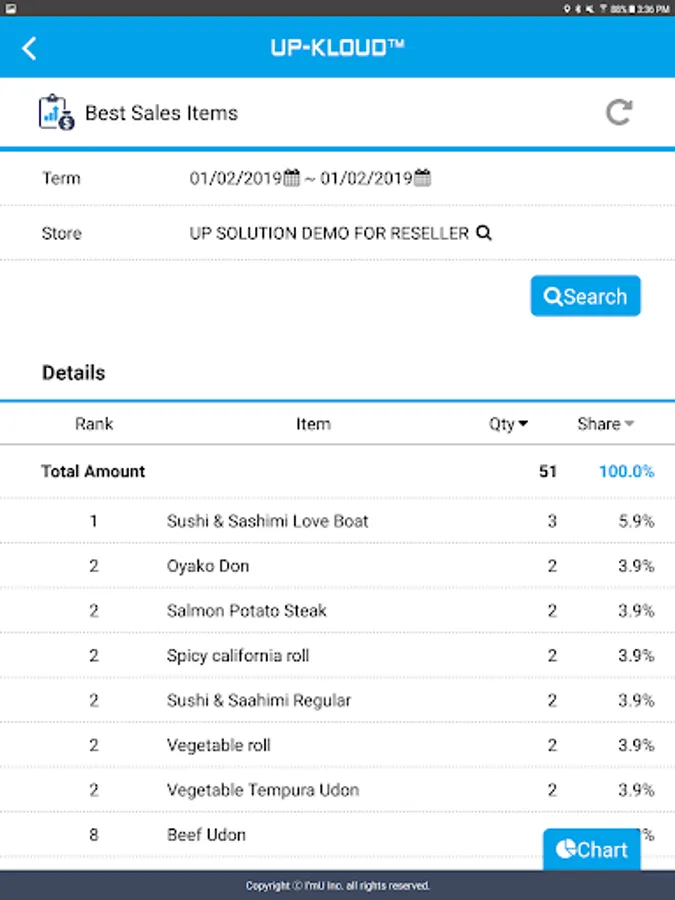Image resolution: width=675 pixels, height=900 pixels.
Task: Open the Chart view button
Action: [591, 849]
